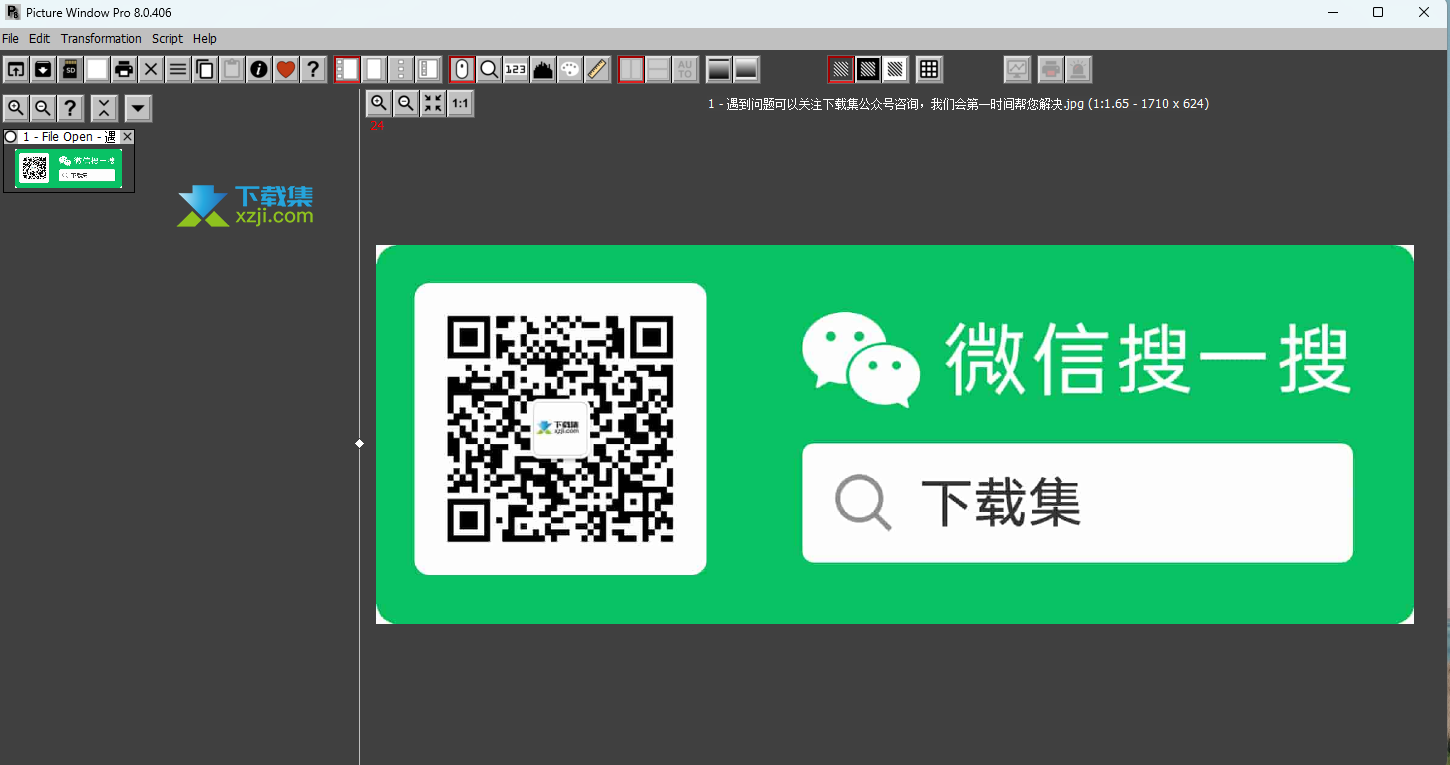1450x765 pixels.
Task: Click the save (down arrow) toolbar icon
Action: (x=43, y=69)
